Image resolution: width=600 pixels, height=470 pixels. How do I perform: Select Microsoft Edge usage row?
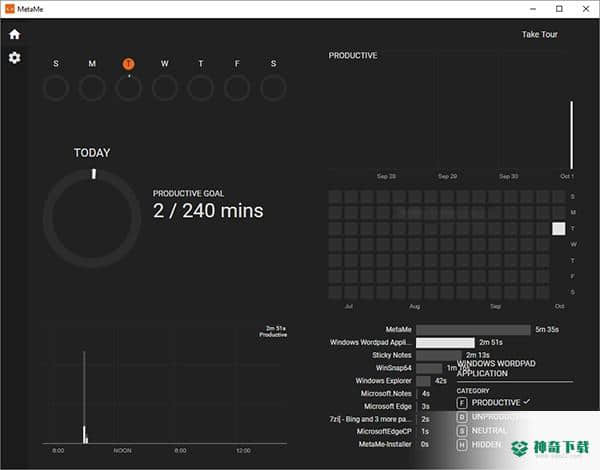coord(397,406)
